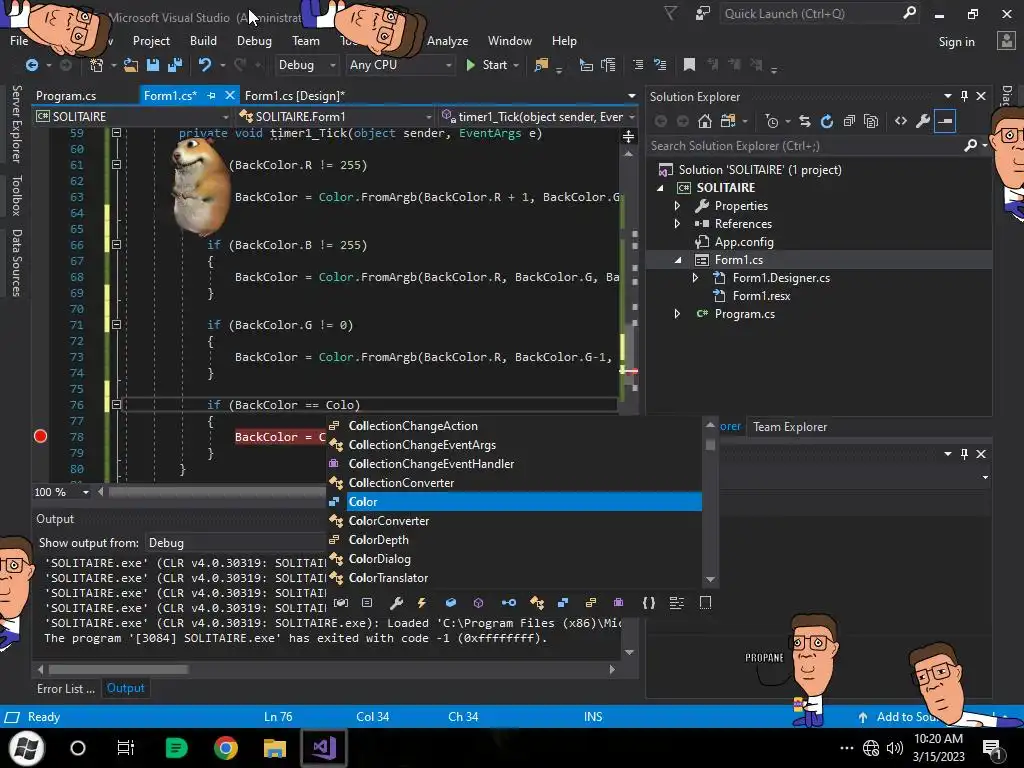Click the Open File folder icon in the toolbar
Viewport: 1024px width, 768px height.
point(131,65)
